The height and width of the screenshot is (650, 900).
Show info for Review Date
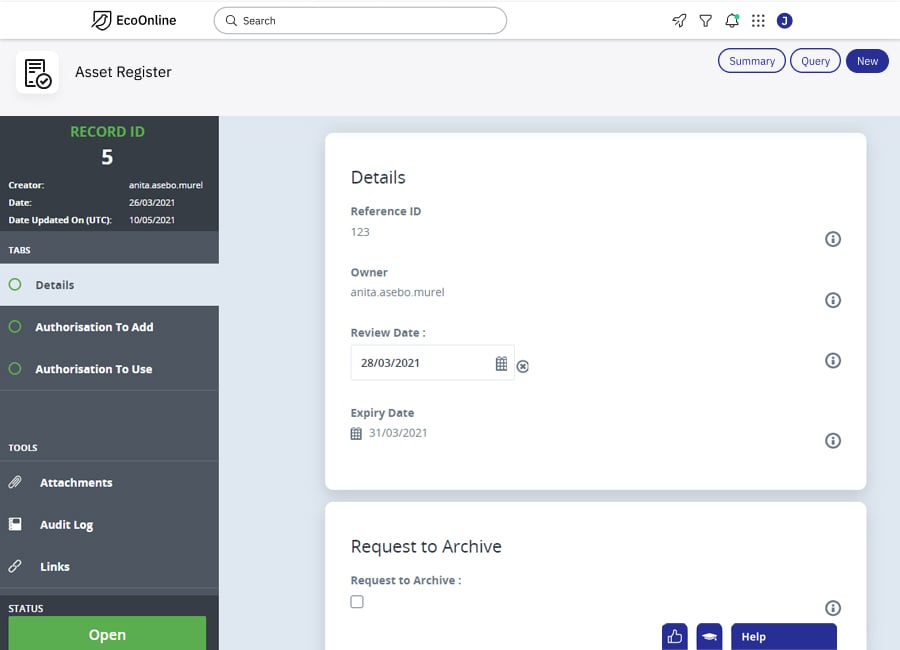tap(832, 360)
